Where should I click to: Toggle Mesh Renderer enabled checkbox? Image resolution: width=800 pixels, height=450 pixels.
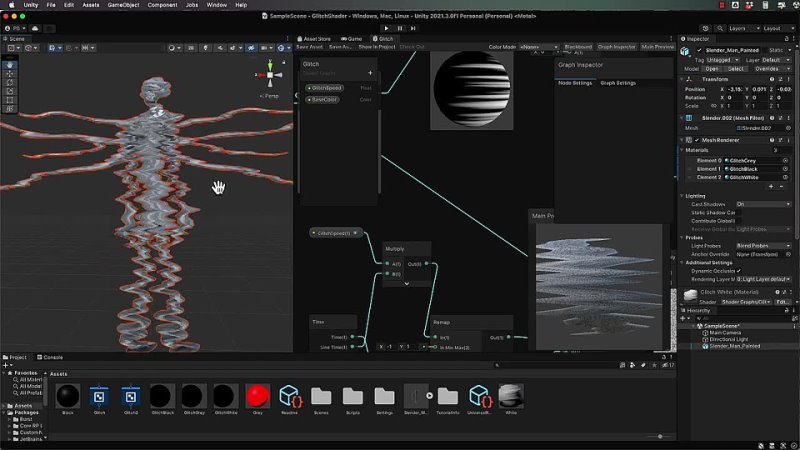[x=697, y=140]
